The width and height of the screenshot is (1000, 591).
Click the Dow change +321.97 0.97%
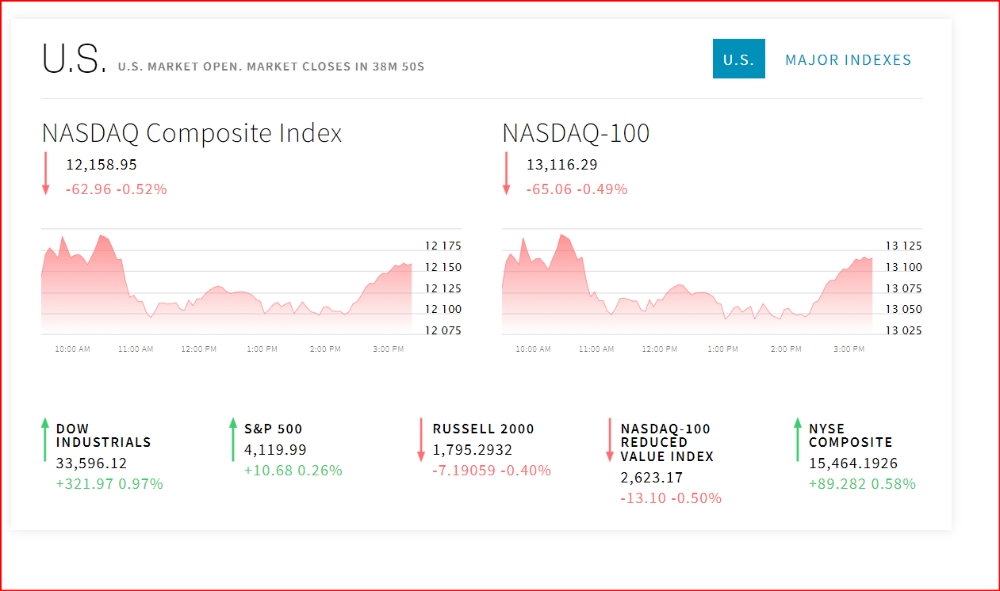coord(110,484)
